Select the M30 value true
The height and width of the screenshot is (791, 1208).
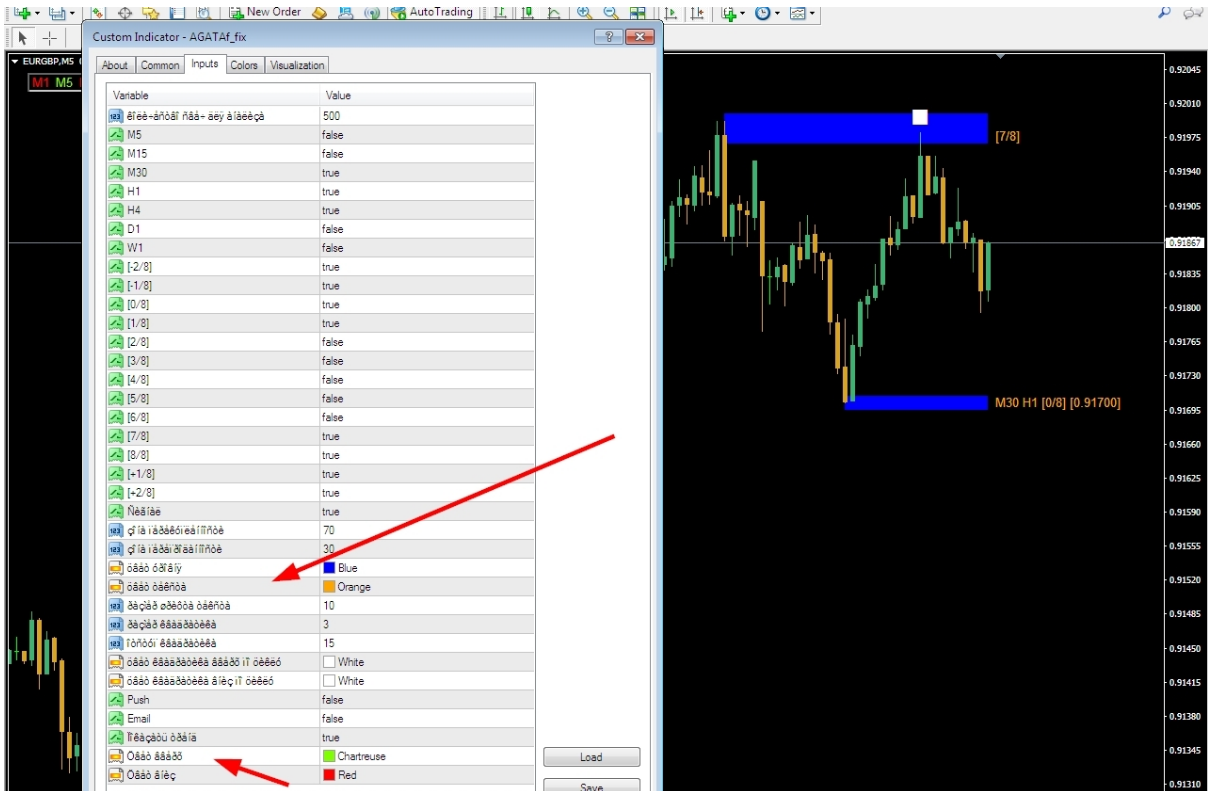(x=331, y=172)
